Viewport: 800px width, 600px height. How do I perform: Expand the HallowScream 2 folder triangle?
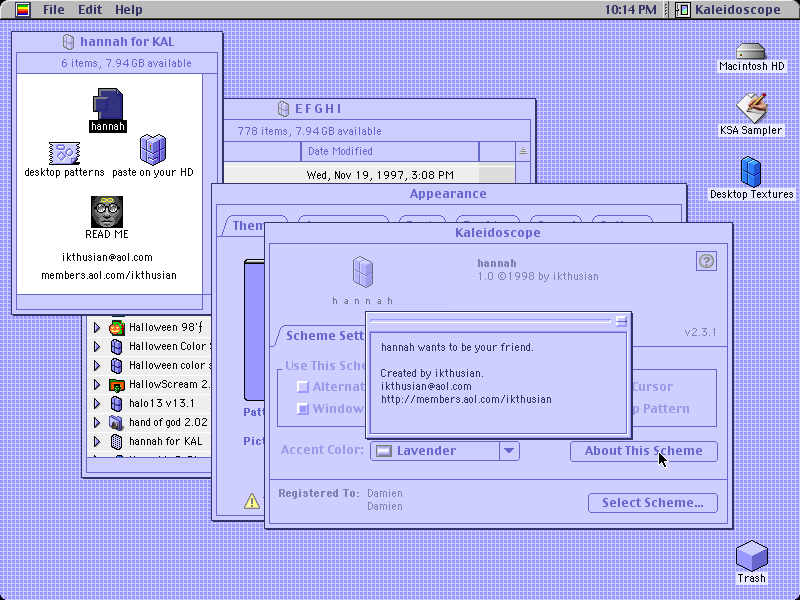[x=96, y=385]
